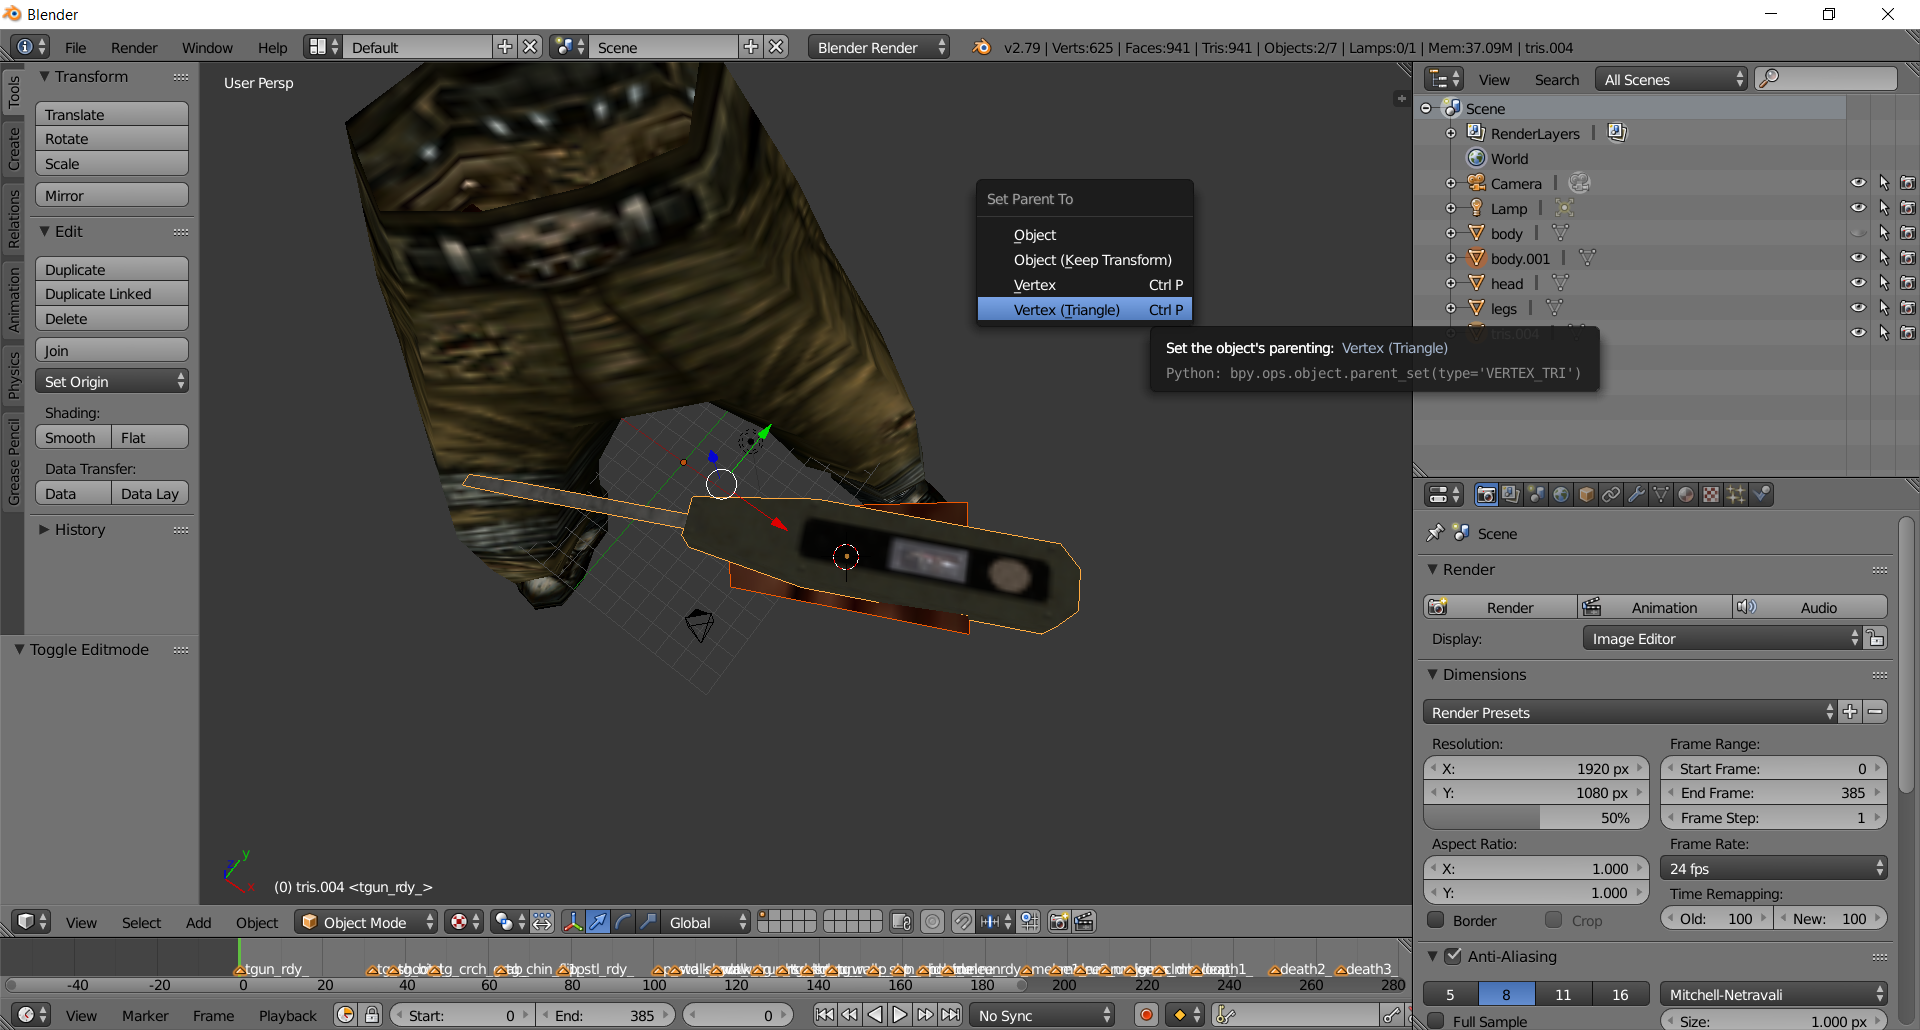The width and height of the screenshot is (1920, 1030).
Task: Disable the Anti-Aliasing checkbox
Action: 1454,956
